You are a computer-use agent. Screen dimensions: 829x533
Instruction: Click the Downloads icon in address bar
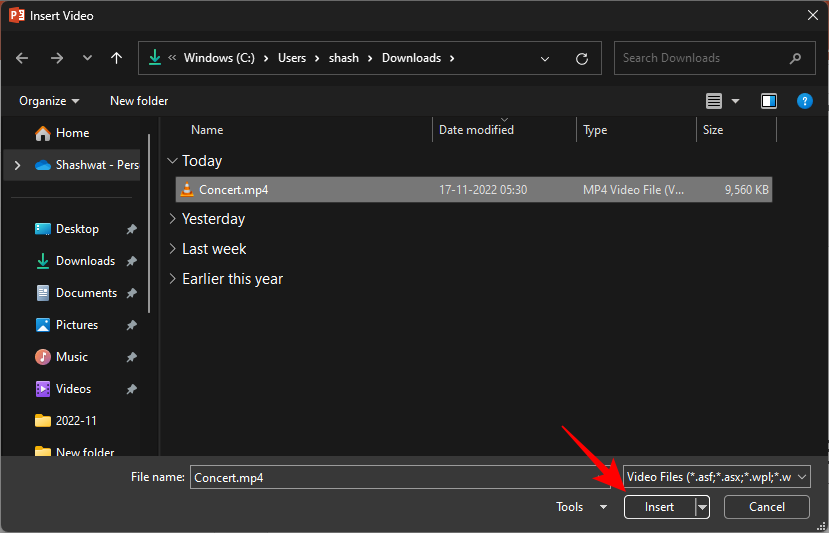pyautogui.click(x=154, y=58)
